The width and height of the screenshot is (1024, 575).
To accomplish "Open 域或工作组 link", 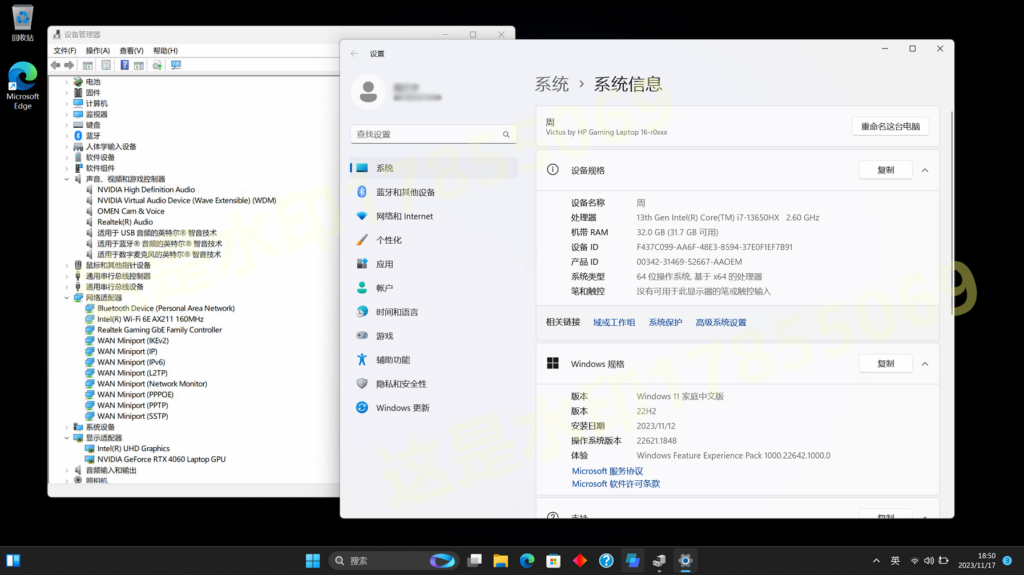I will [x=614, y=323].
